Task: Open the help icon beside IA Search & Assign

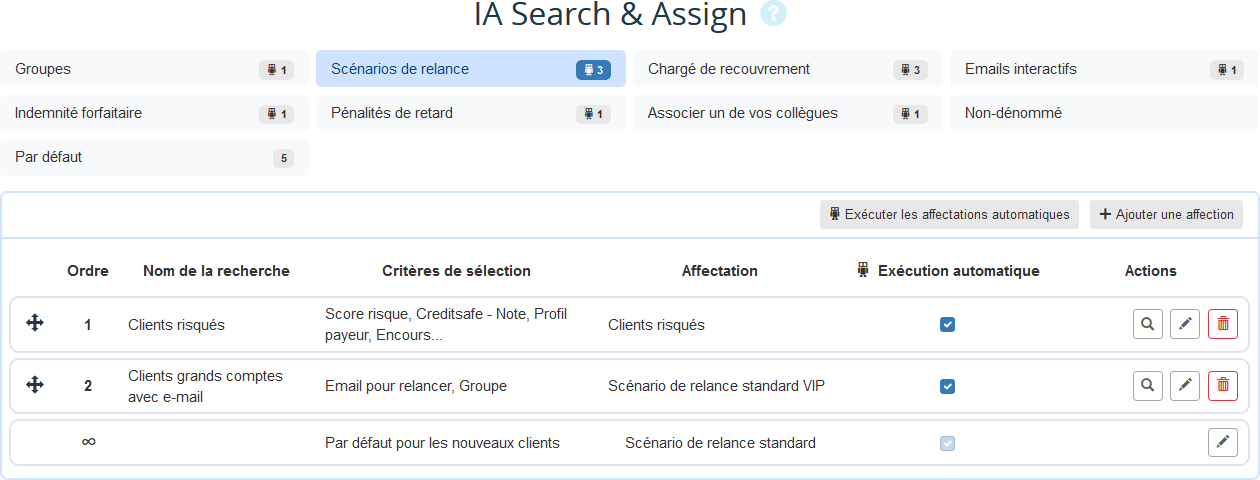Action: (x=773, y=14)
